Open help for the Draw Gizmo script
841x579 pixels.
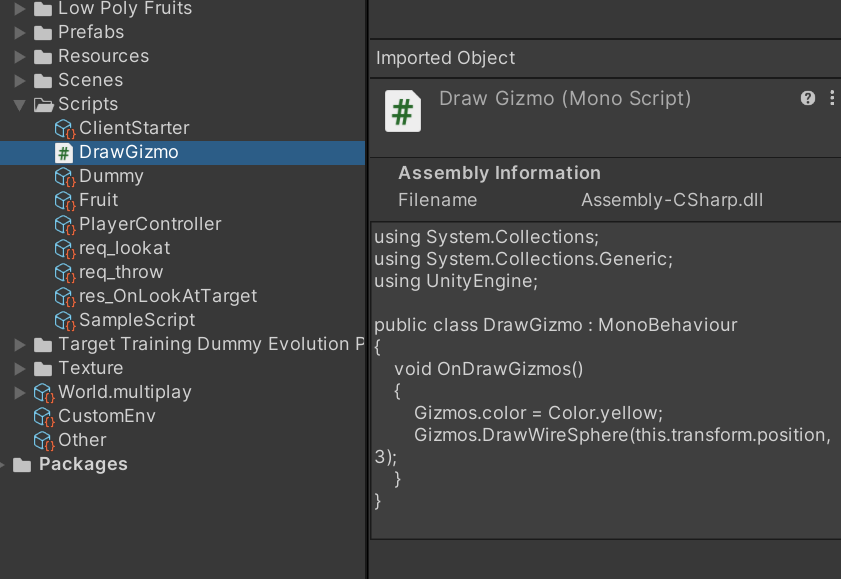[807, 98]
